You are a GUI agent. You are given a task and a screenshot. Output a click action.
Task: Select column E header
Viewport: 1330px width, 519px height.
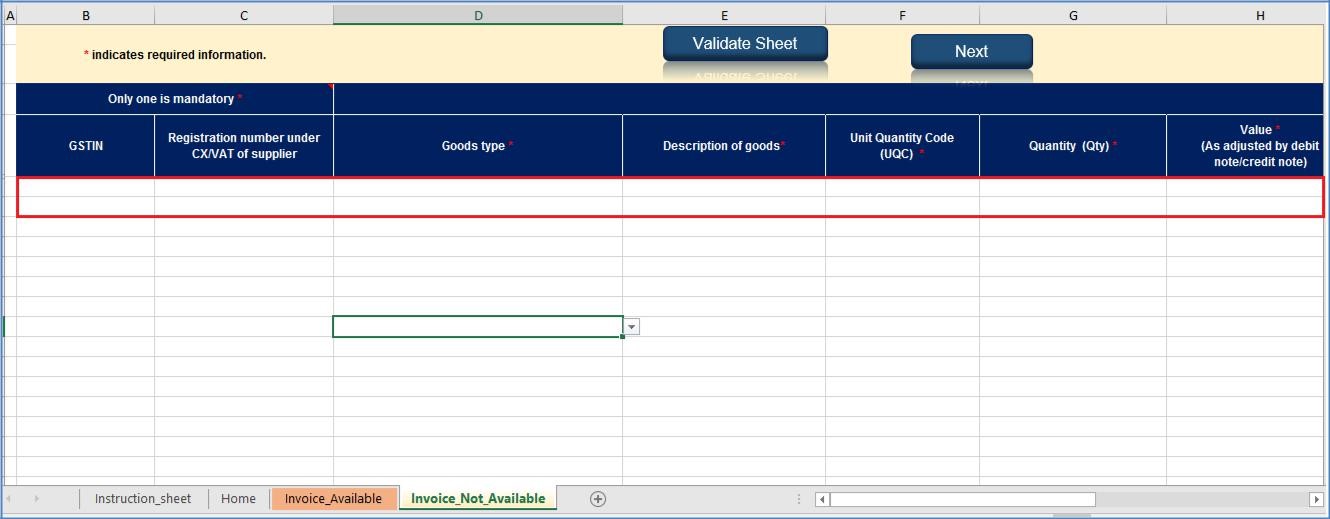(x=724, y=15)
